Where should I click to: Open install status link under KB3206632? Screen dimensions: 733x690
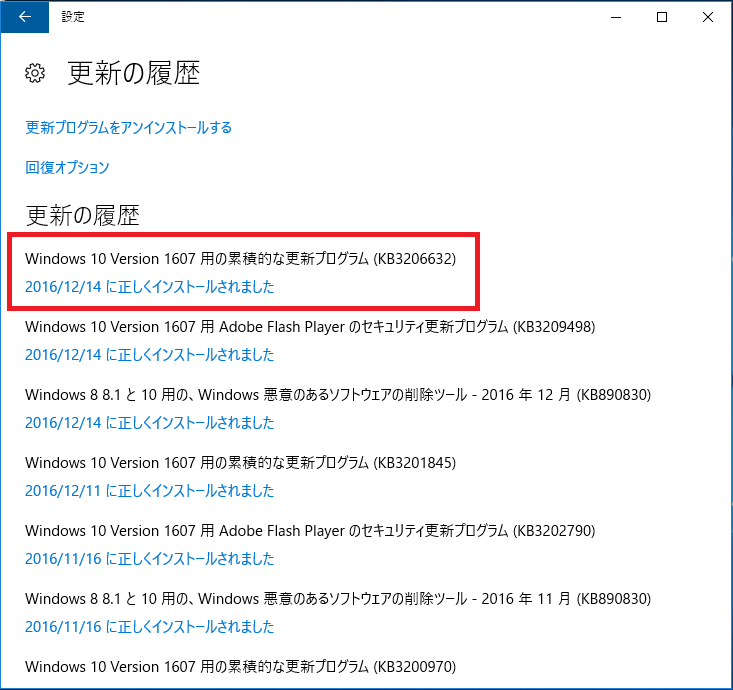[x=150, y=287]
